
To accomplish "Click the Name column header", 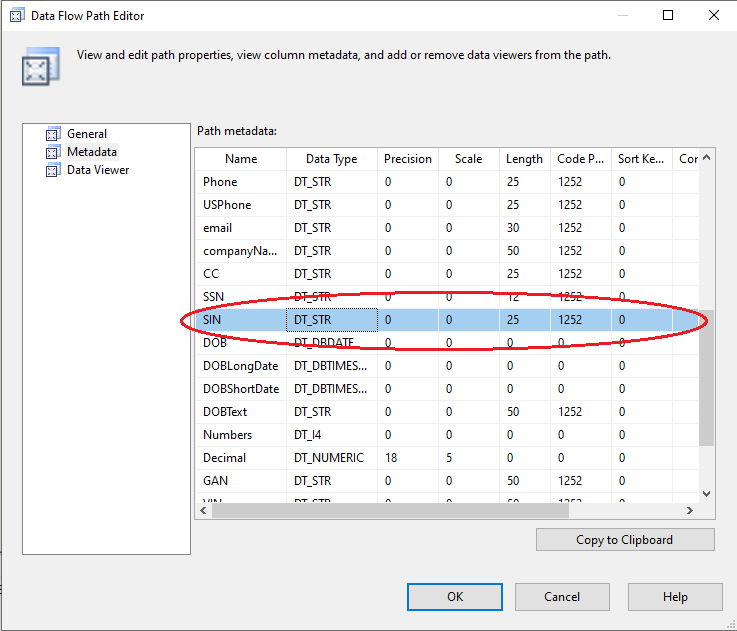I will (241, 159).
